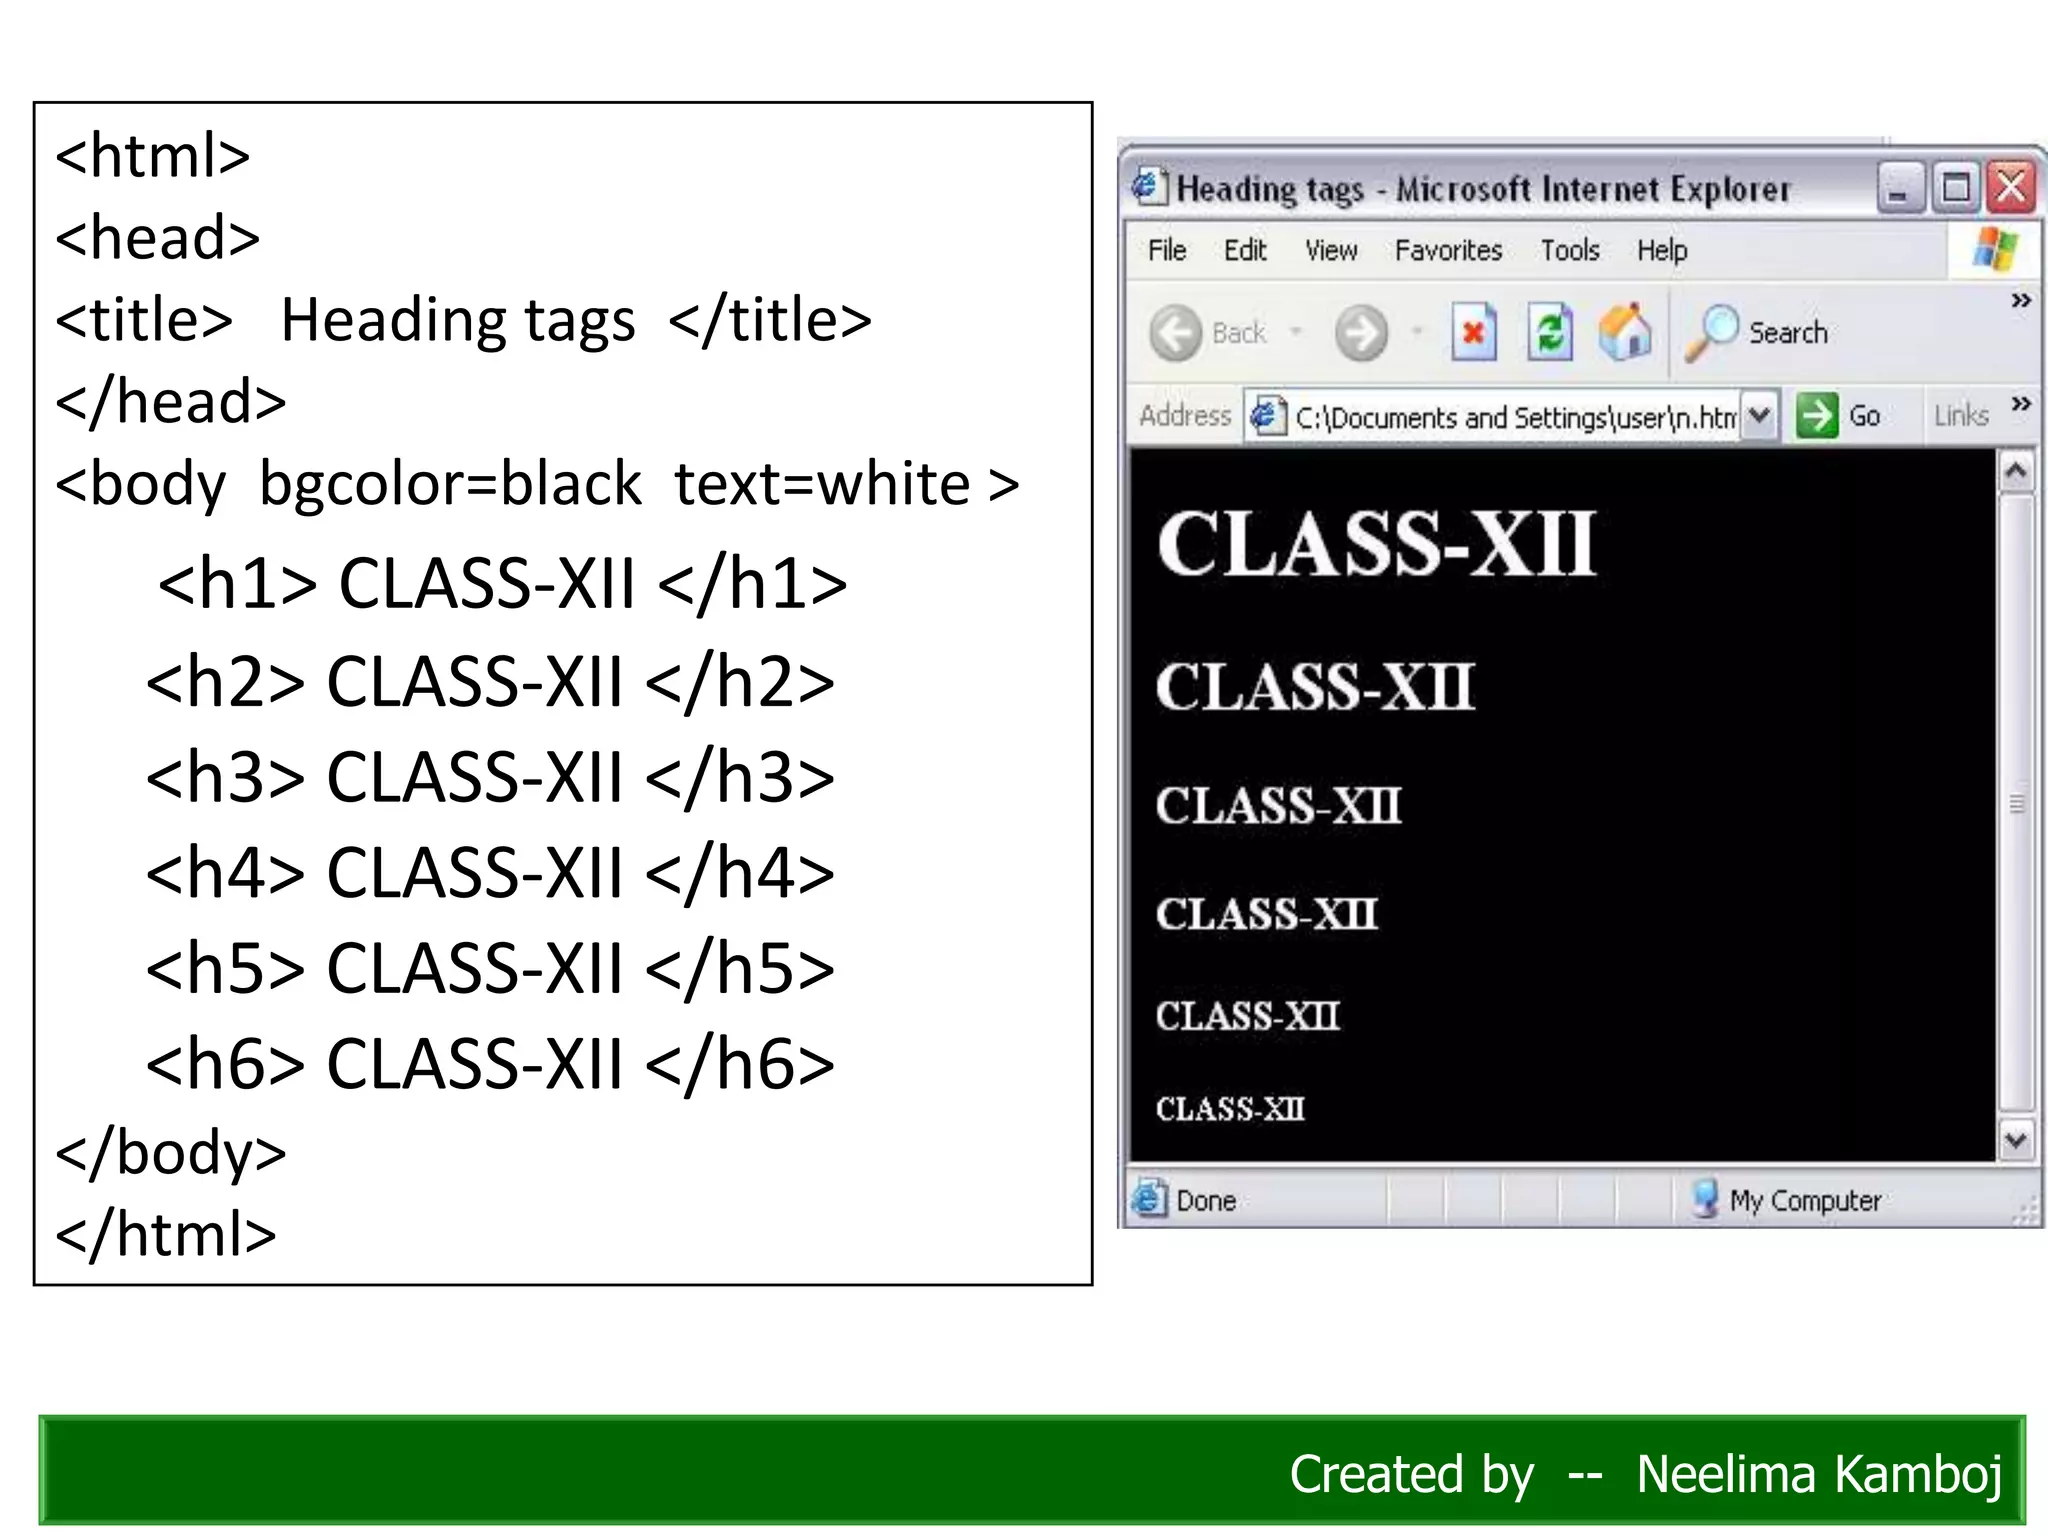Stop page loading with red X icon
Viewport: 2048px width, 1536px height.
pos(1473,331)
